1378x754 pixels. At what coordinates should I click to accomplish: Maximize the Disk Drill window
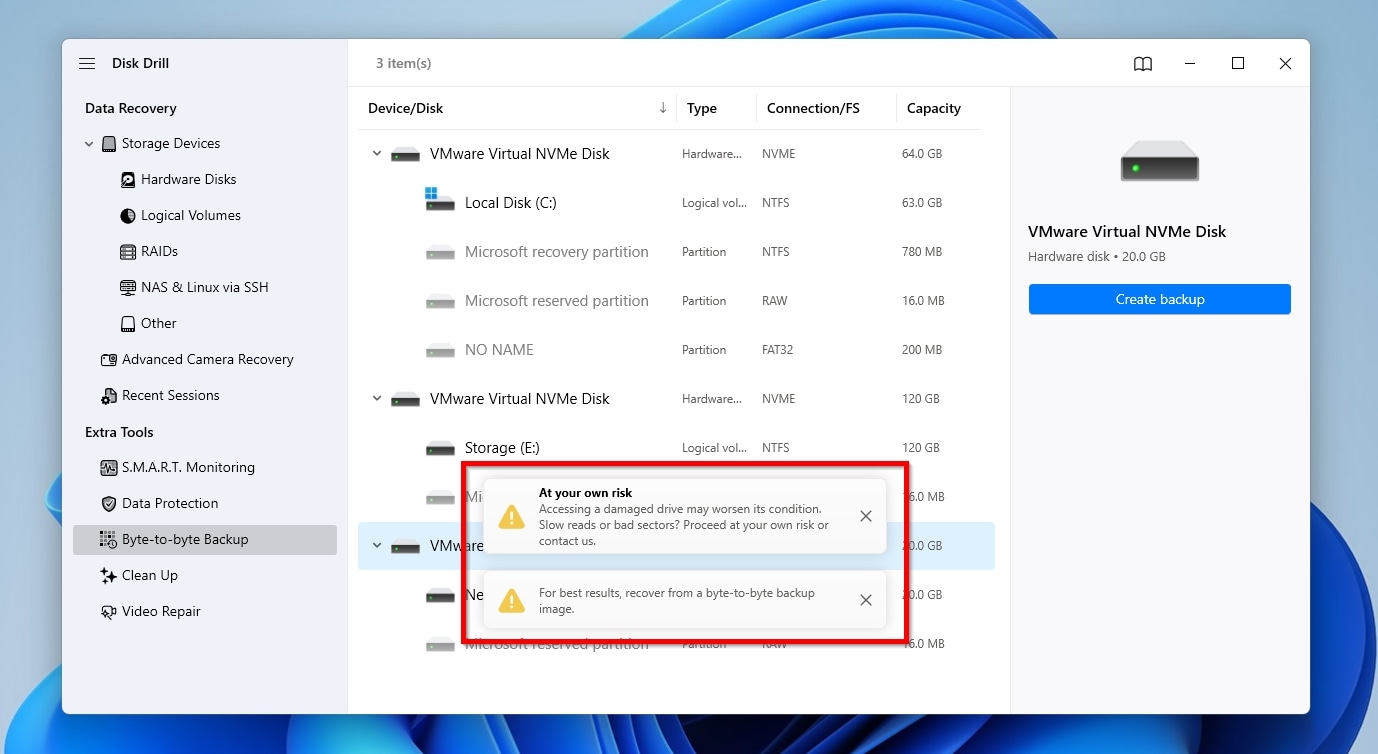pos(1238,63)
